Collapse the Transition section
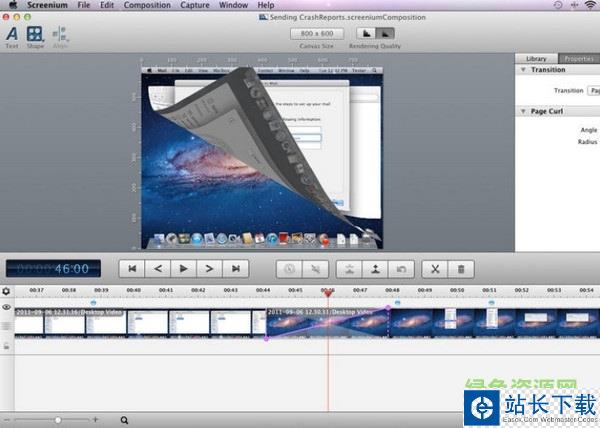This screenshot has width=600, height=428. [522, 70]
